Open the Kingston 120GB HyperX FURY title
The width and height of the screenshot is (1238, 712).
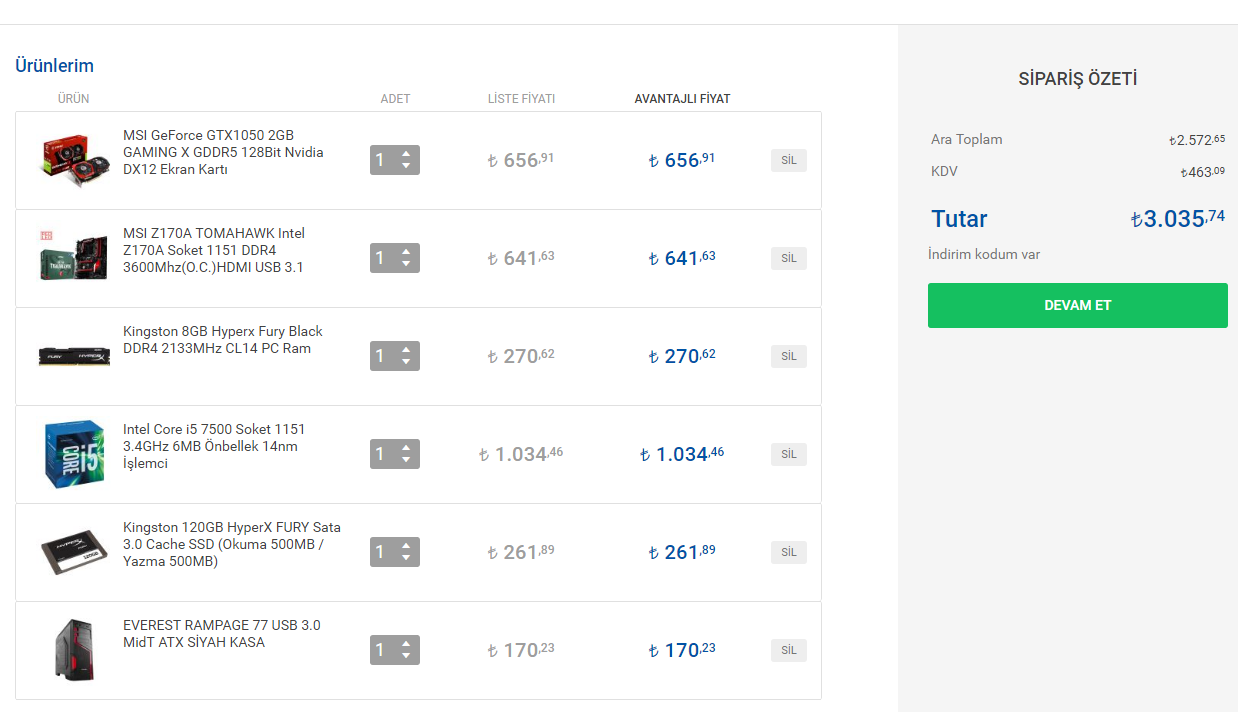(231, 544)
